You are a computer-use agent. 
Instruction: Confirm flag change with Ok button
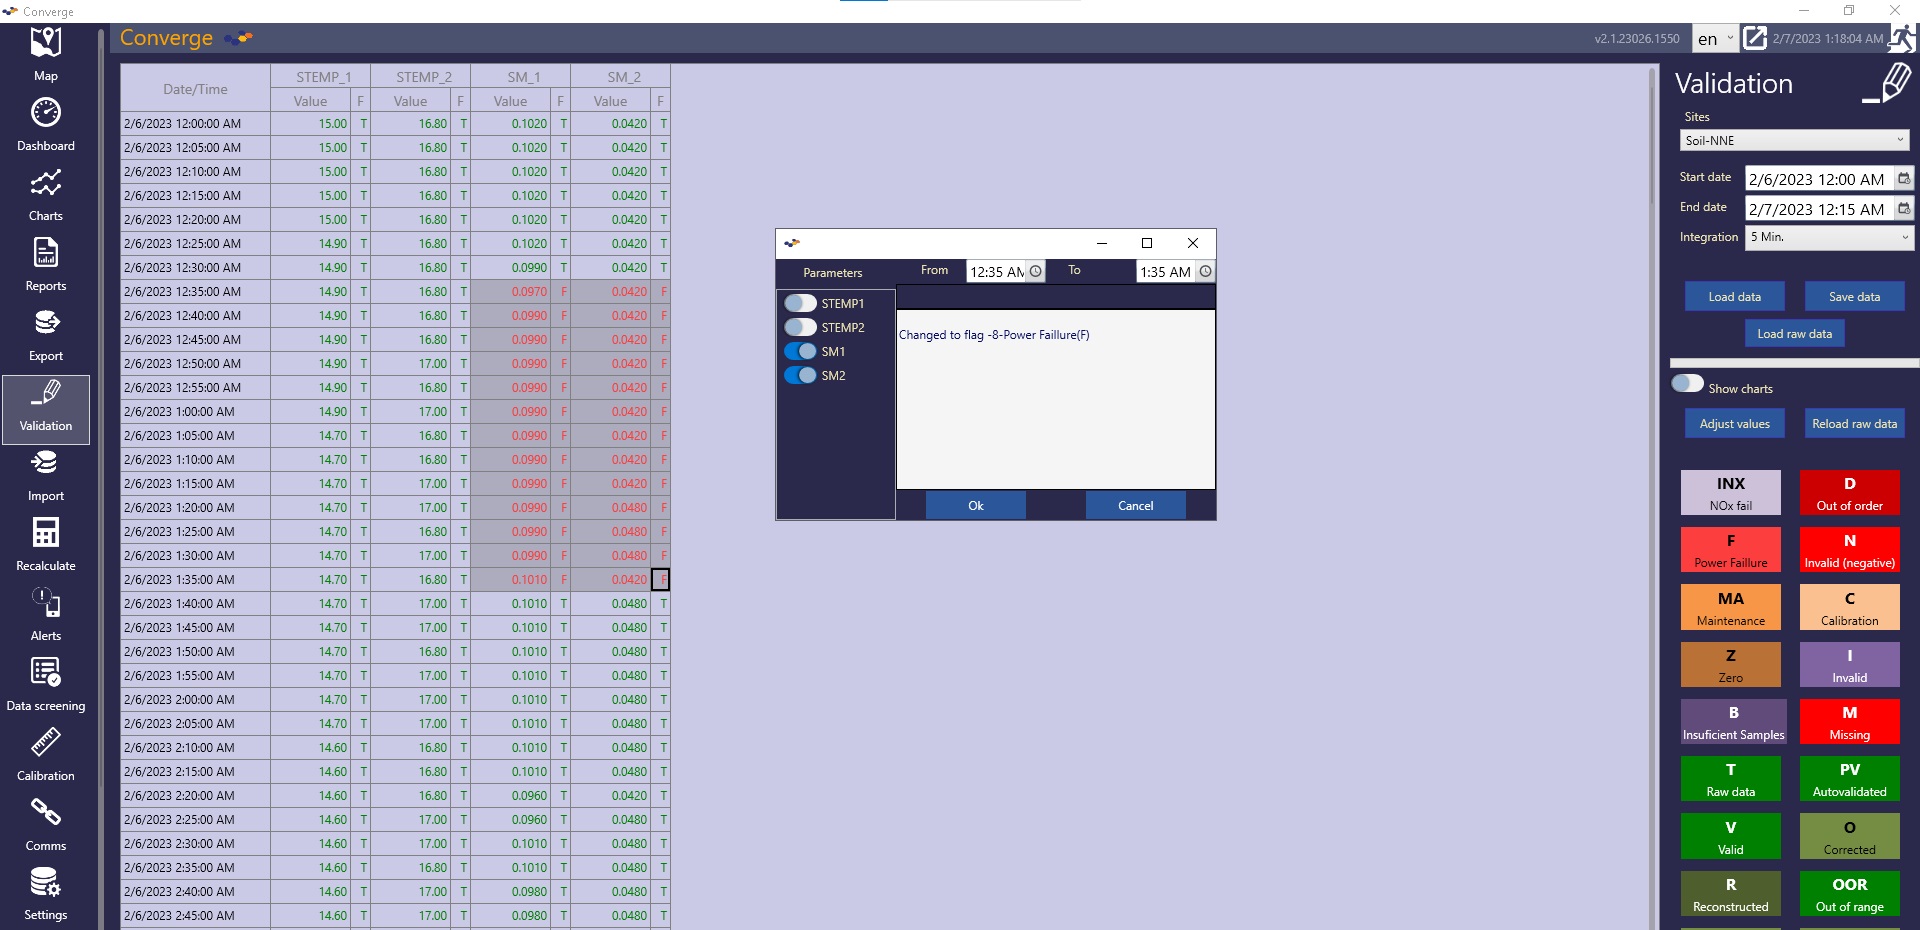click(x=975, y=506)
